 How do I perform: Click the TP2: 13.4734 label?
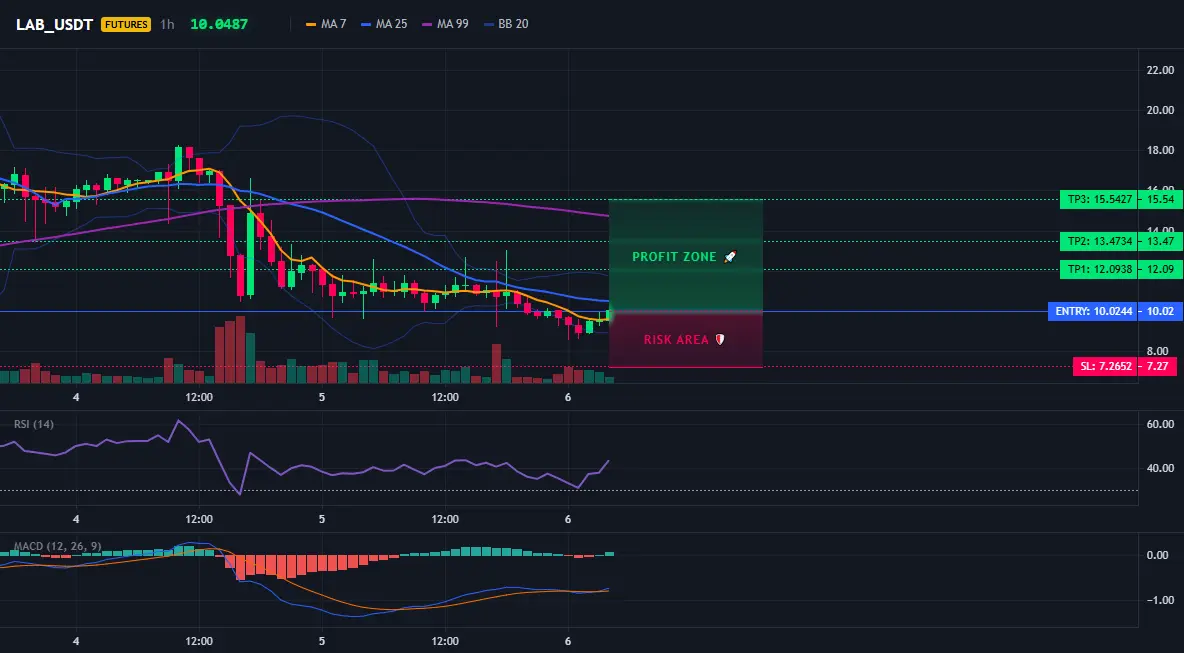click(1099, 242)
